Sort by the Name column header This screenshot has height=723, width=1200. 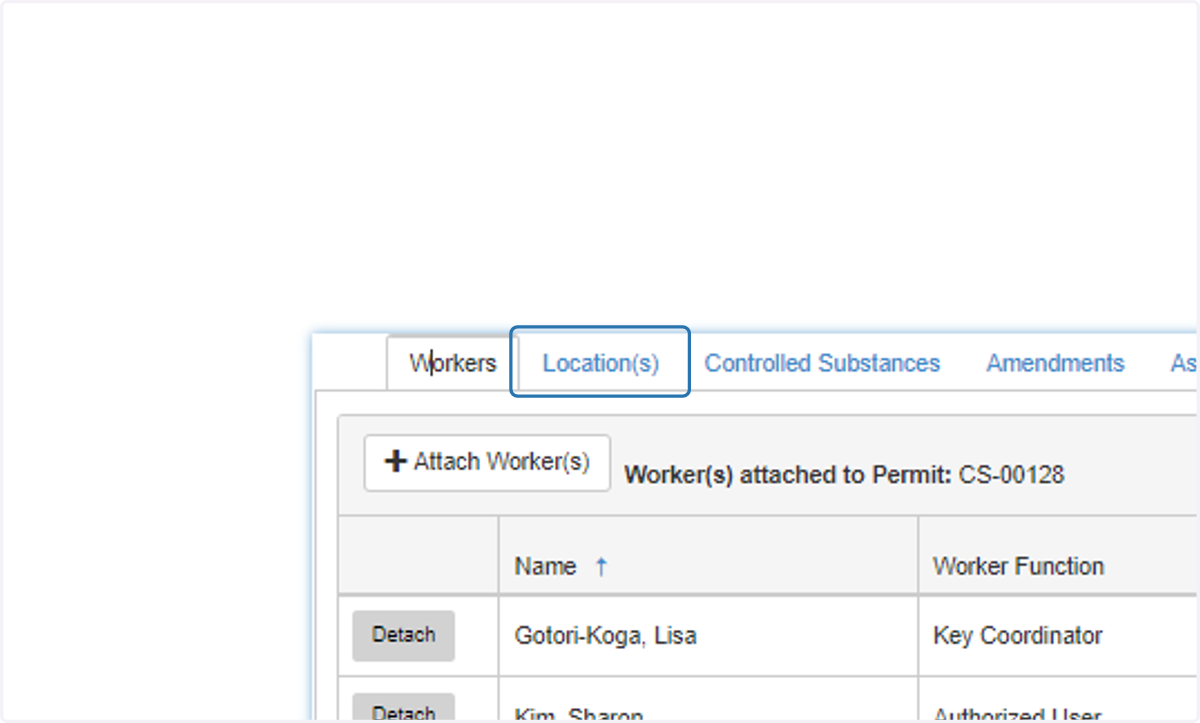point(545,566)
